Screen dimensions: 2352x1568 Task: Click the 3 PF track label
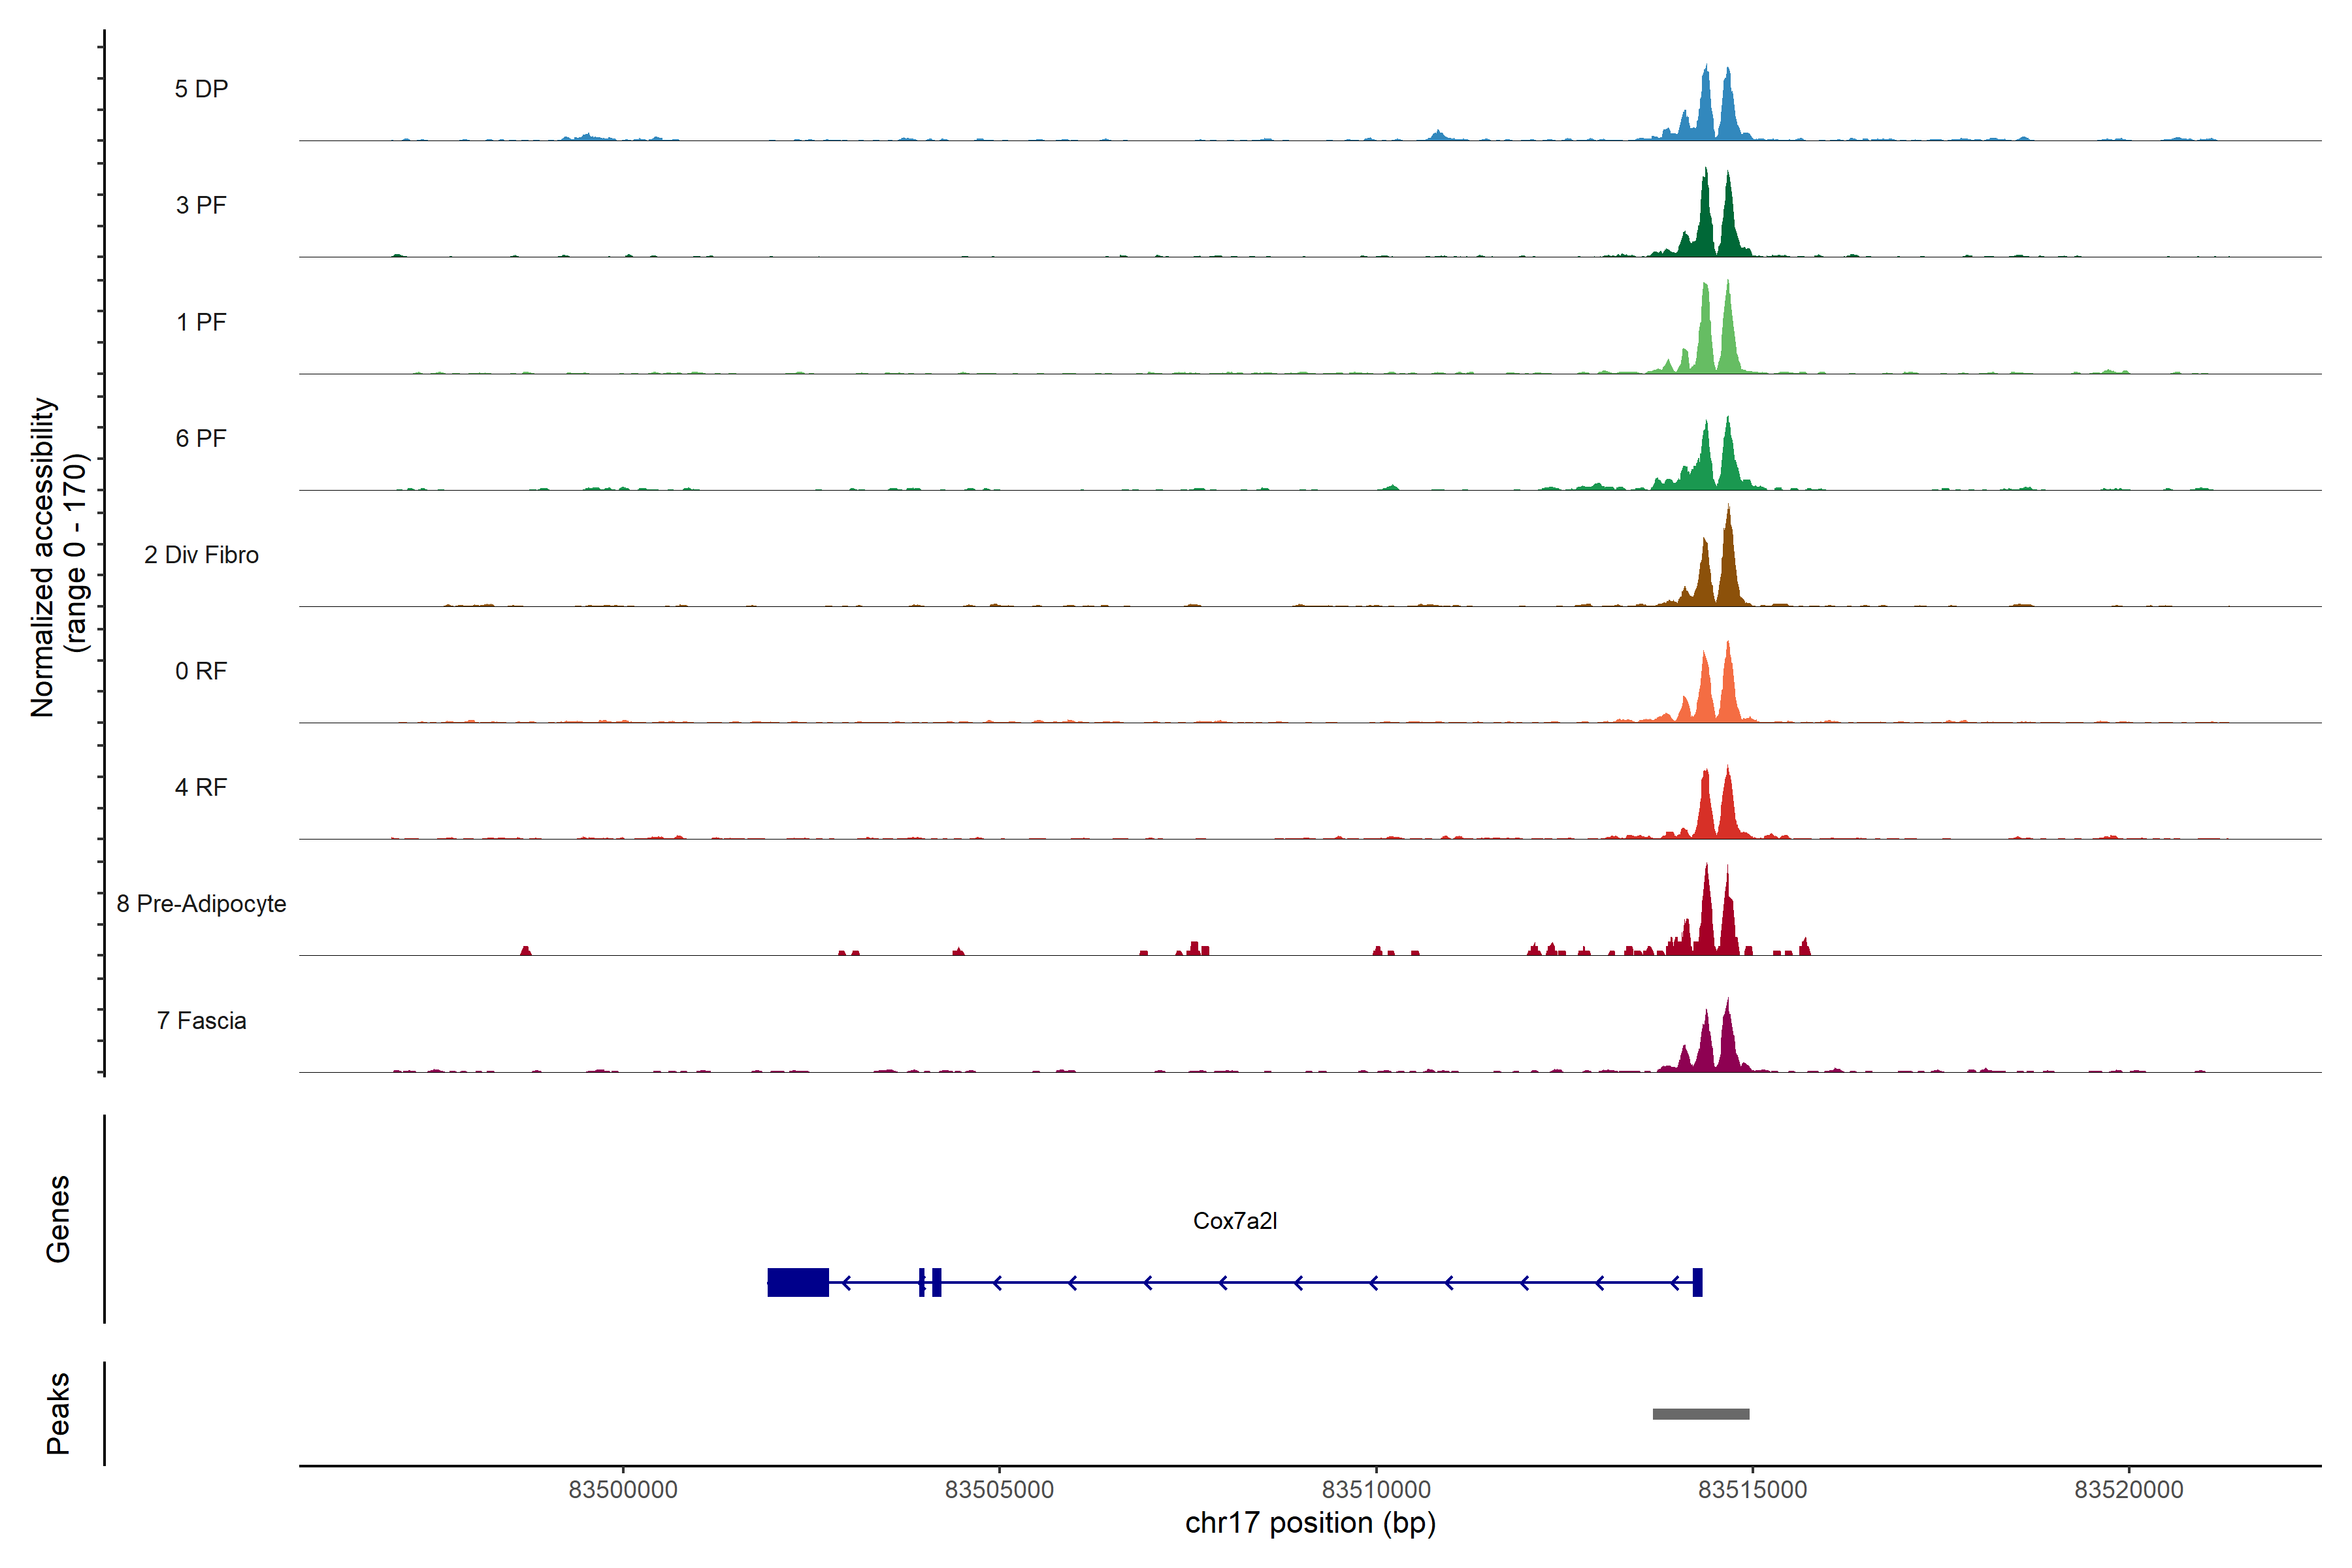201,205
